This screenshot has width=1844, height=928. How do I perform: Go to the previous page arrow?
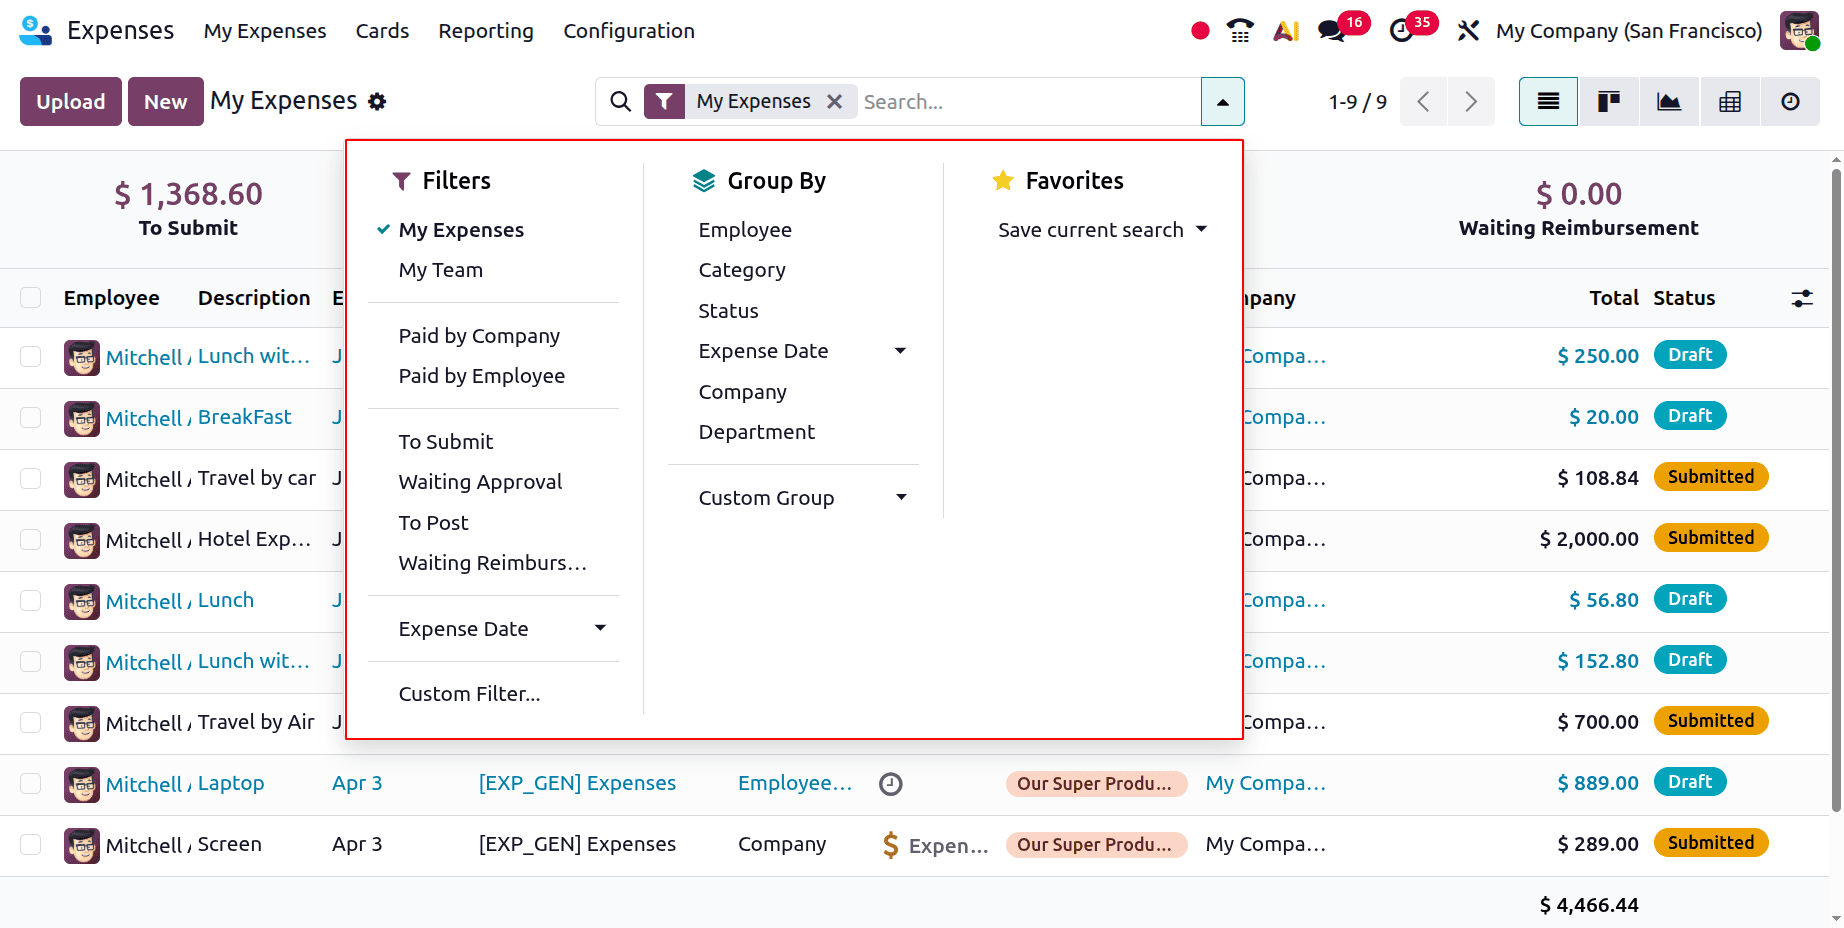click(x=1423, y=101)
